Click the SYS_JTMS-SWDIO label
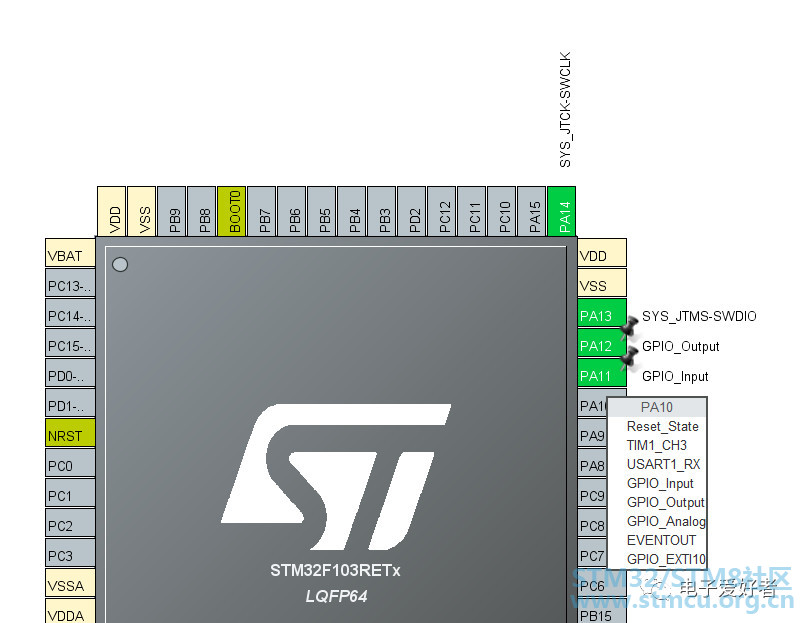The width and height of the screenshot is (803, 623). (699, 316)
